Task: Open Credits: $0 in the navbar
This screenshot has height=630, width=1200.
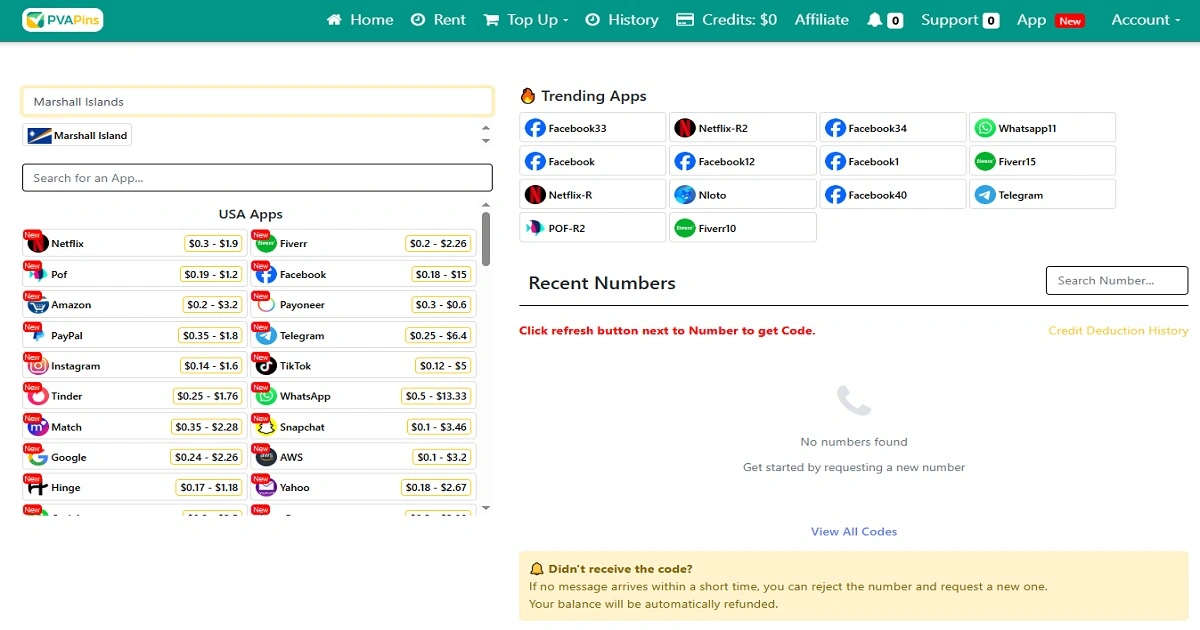Action: pyautogui.click(x=727, y=20)
